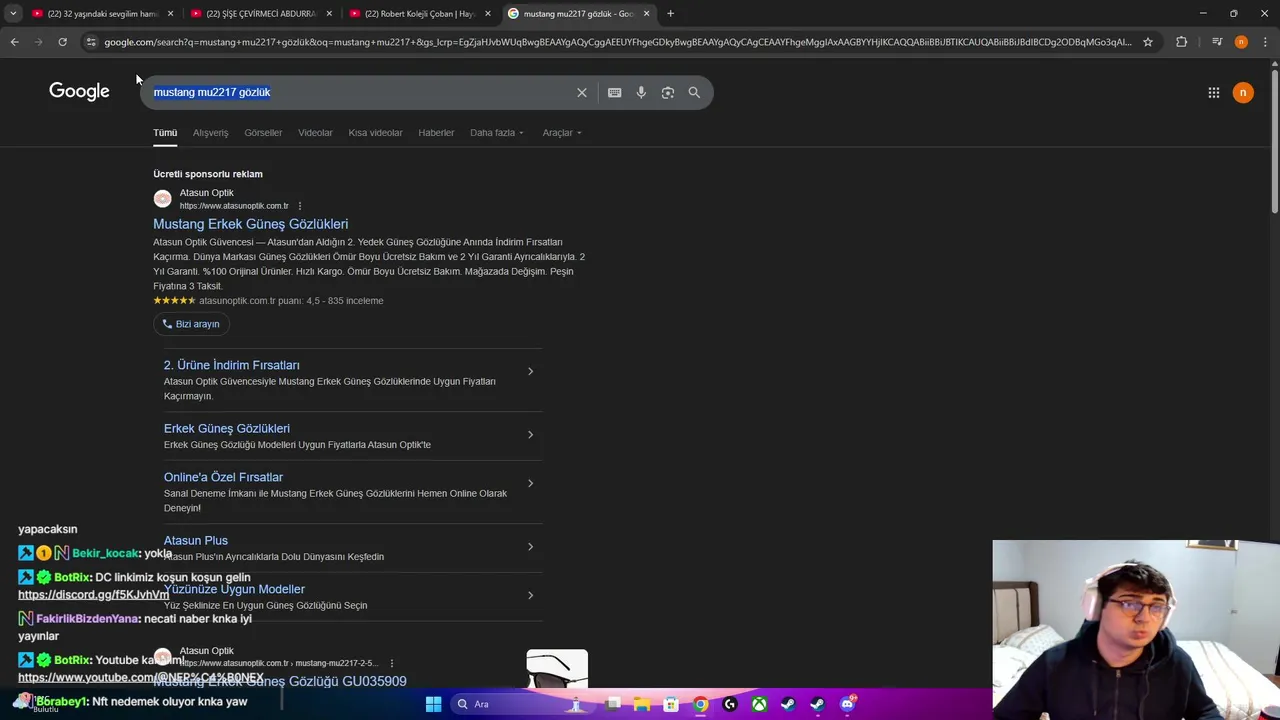Open the tab search dropdown arrow
Screen dimensions: 1280x720
[x=13, y=14]
